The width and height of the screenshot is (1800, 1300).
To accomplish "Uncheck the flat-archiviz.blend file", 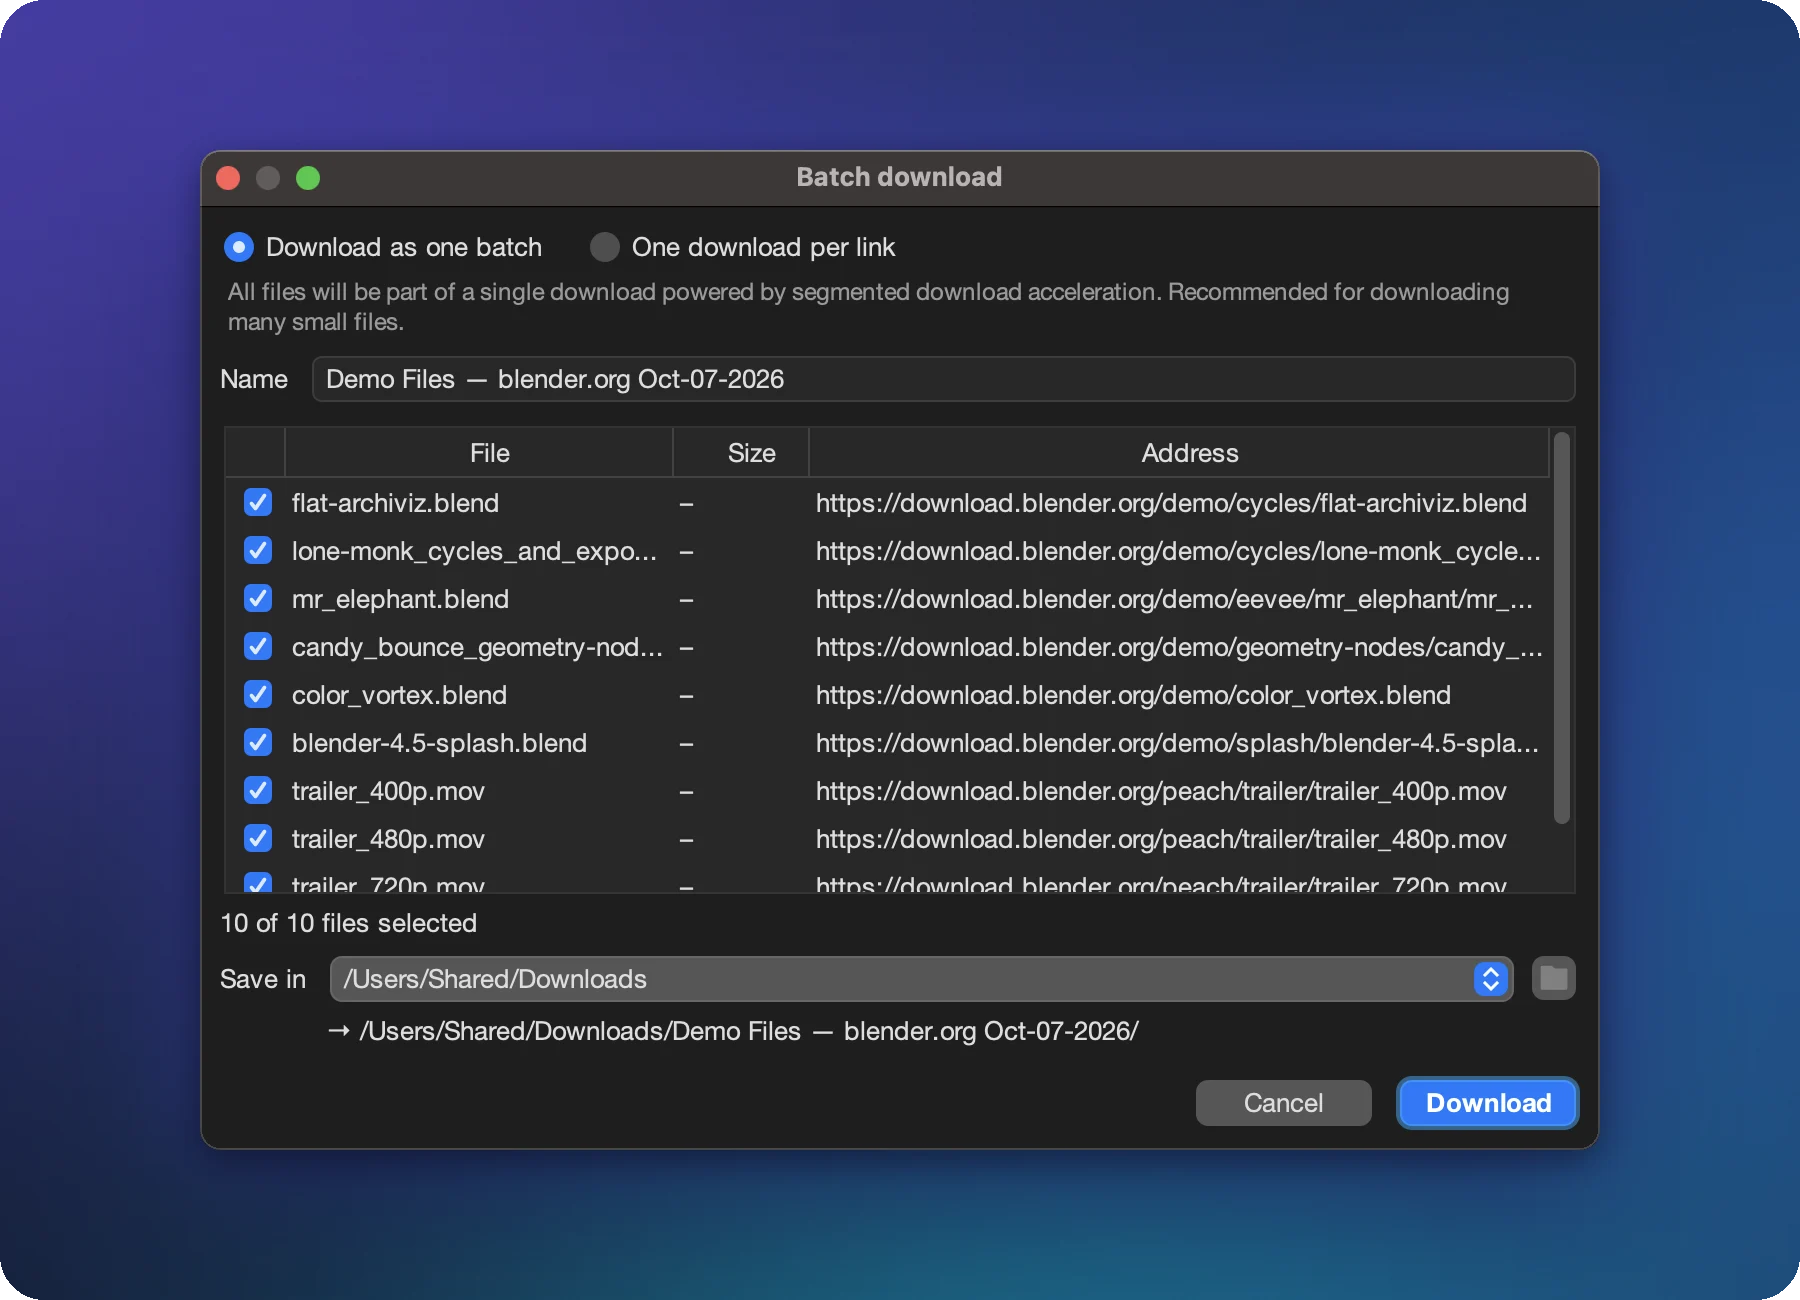I will coord(258,502).
